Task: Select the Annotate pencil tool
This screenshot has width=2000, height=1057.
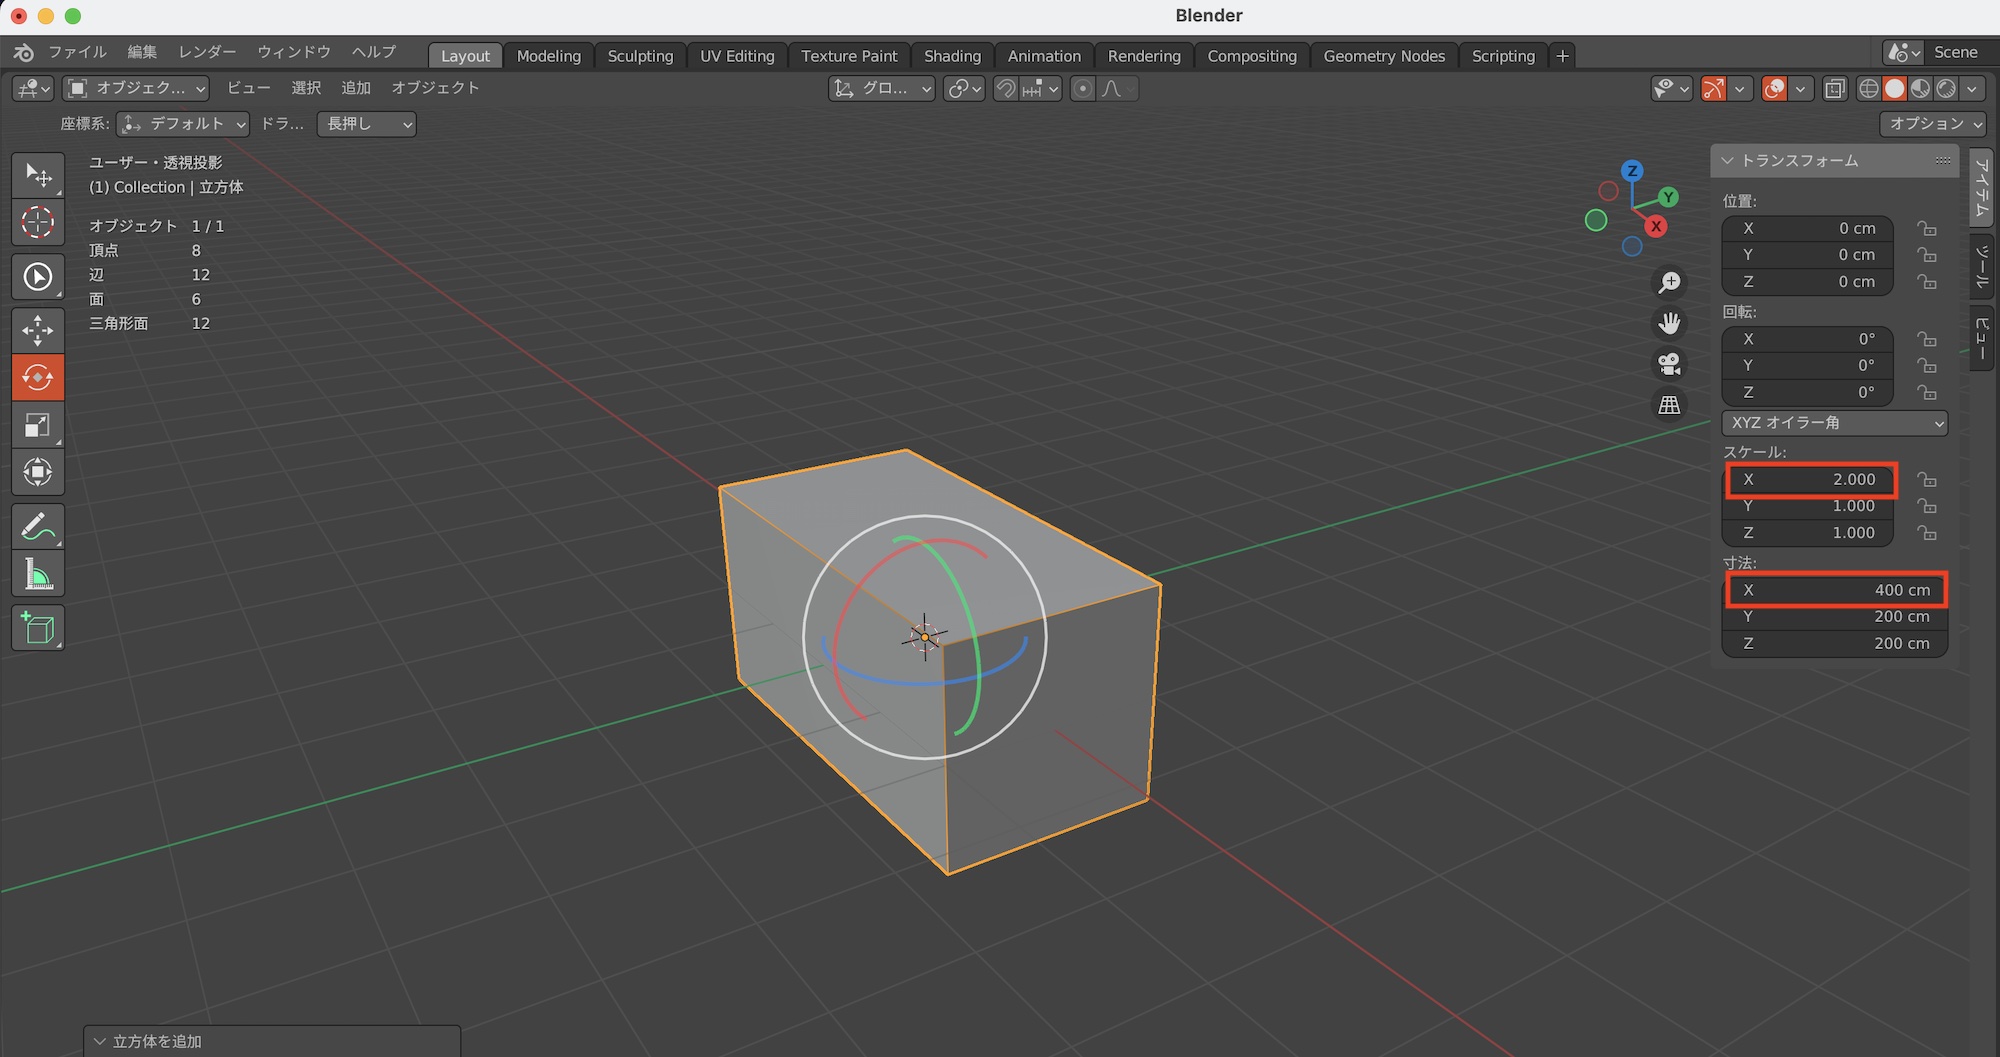Action: tap(38, 526)
